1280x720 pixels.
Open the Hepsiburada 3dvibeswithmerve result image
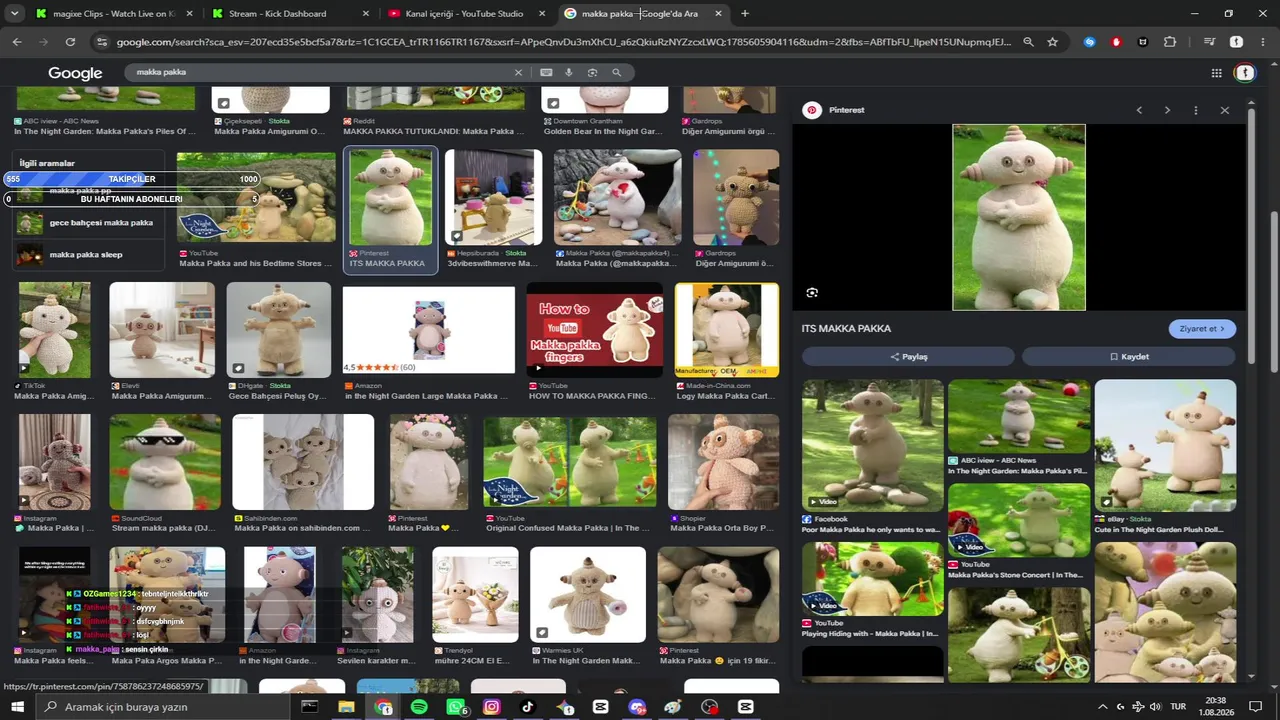click(493, 197)
